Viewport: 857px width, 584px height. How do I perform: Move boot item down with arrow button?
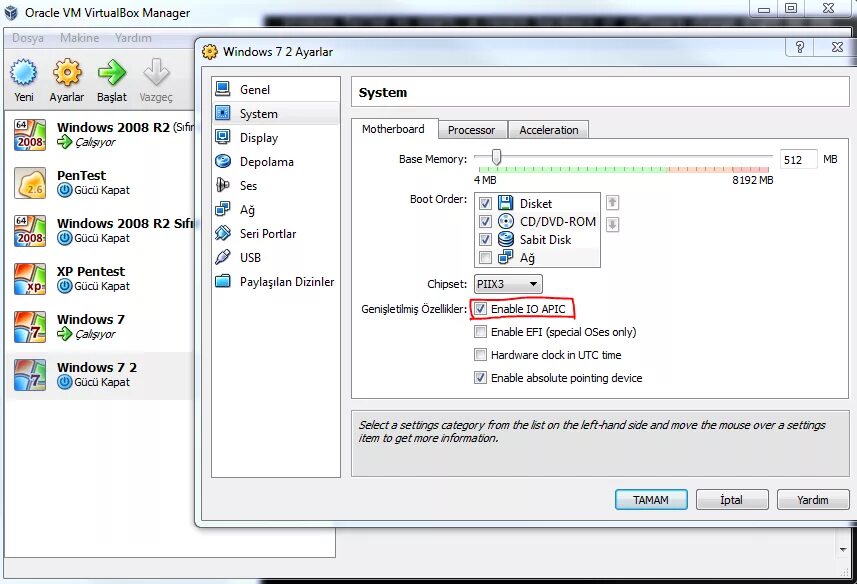tap(613, 225)
